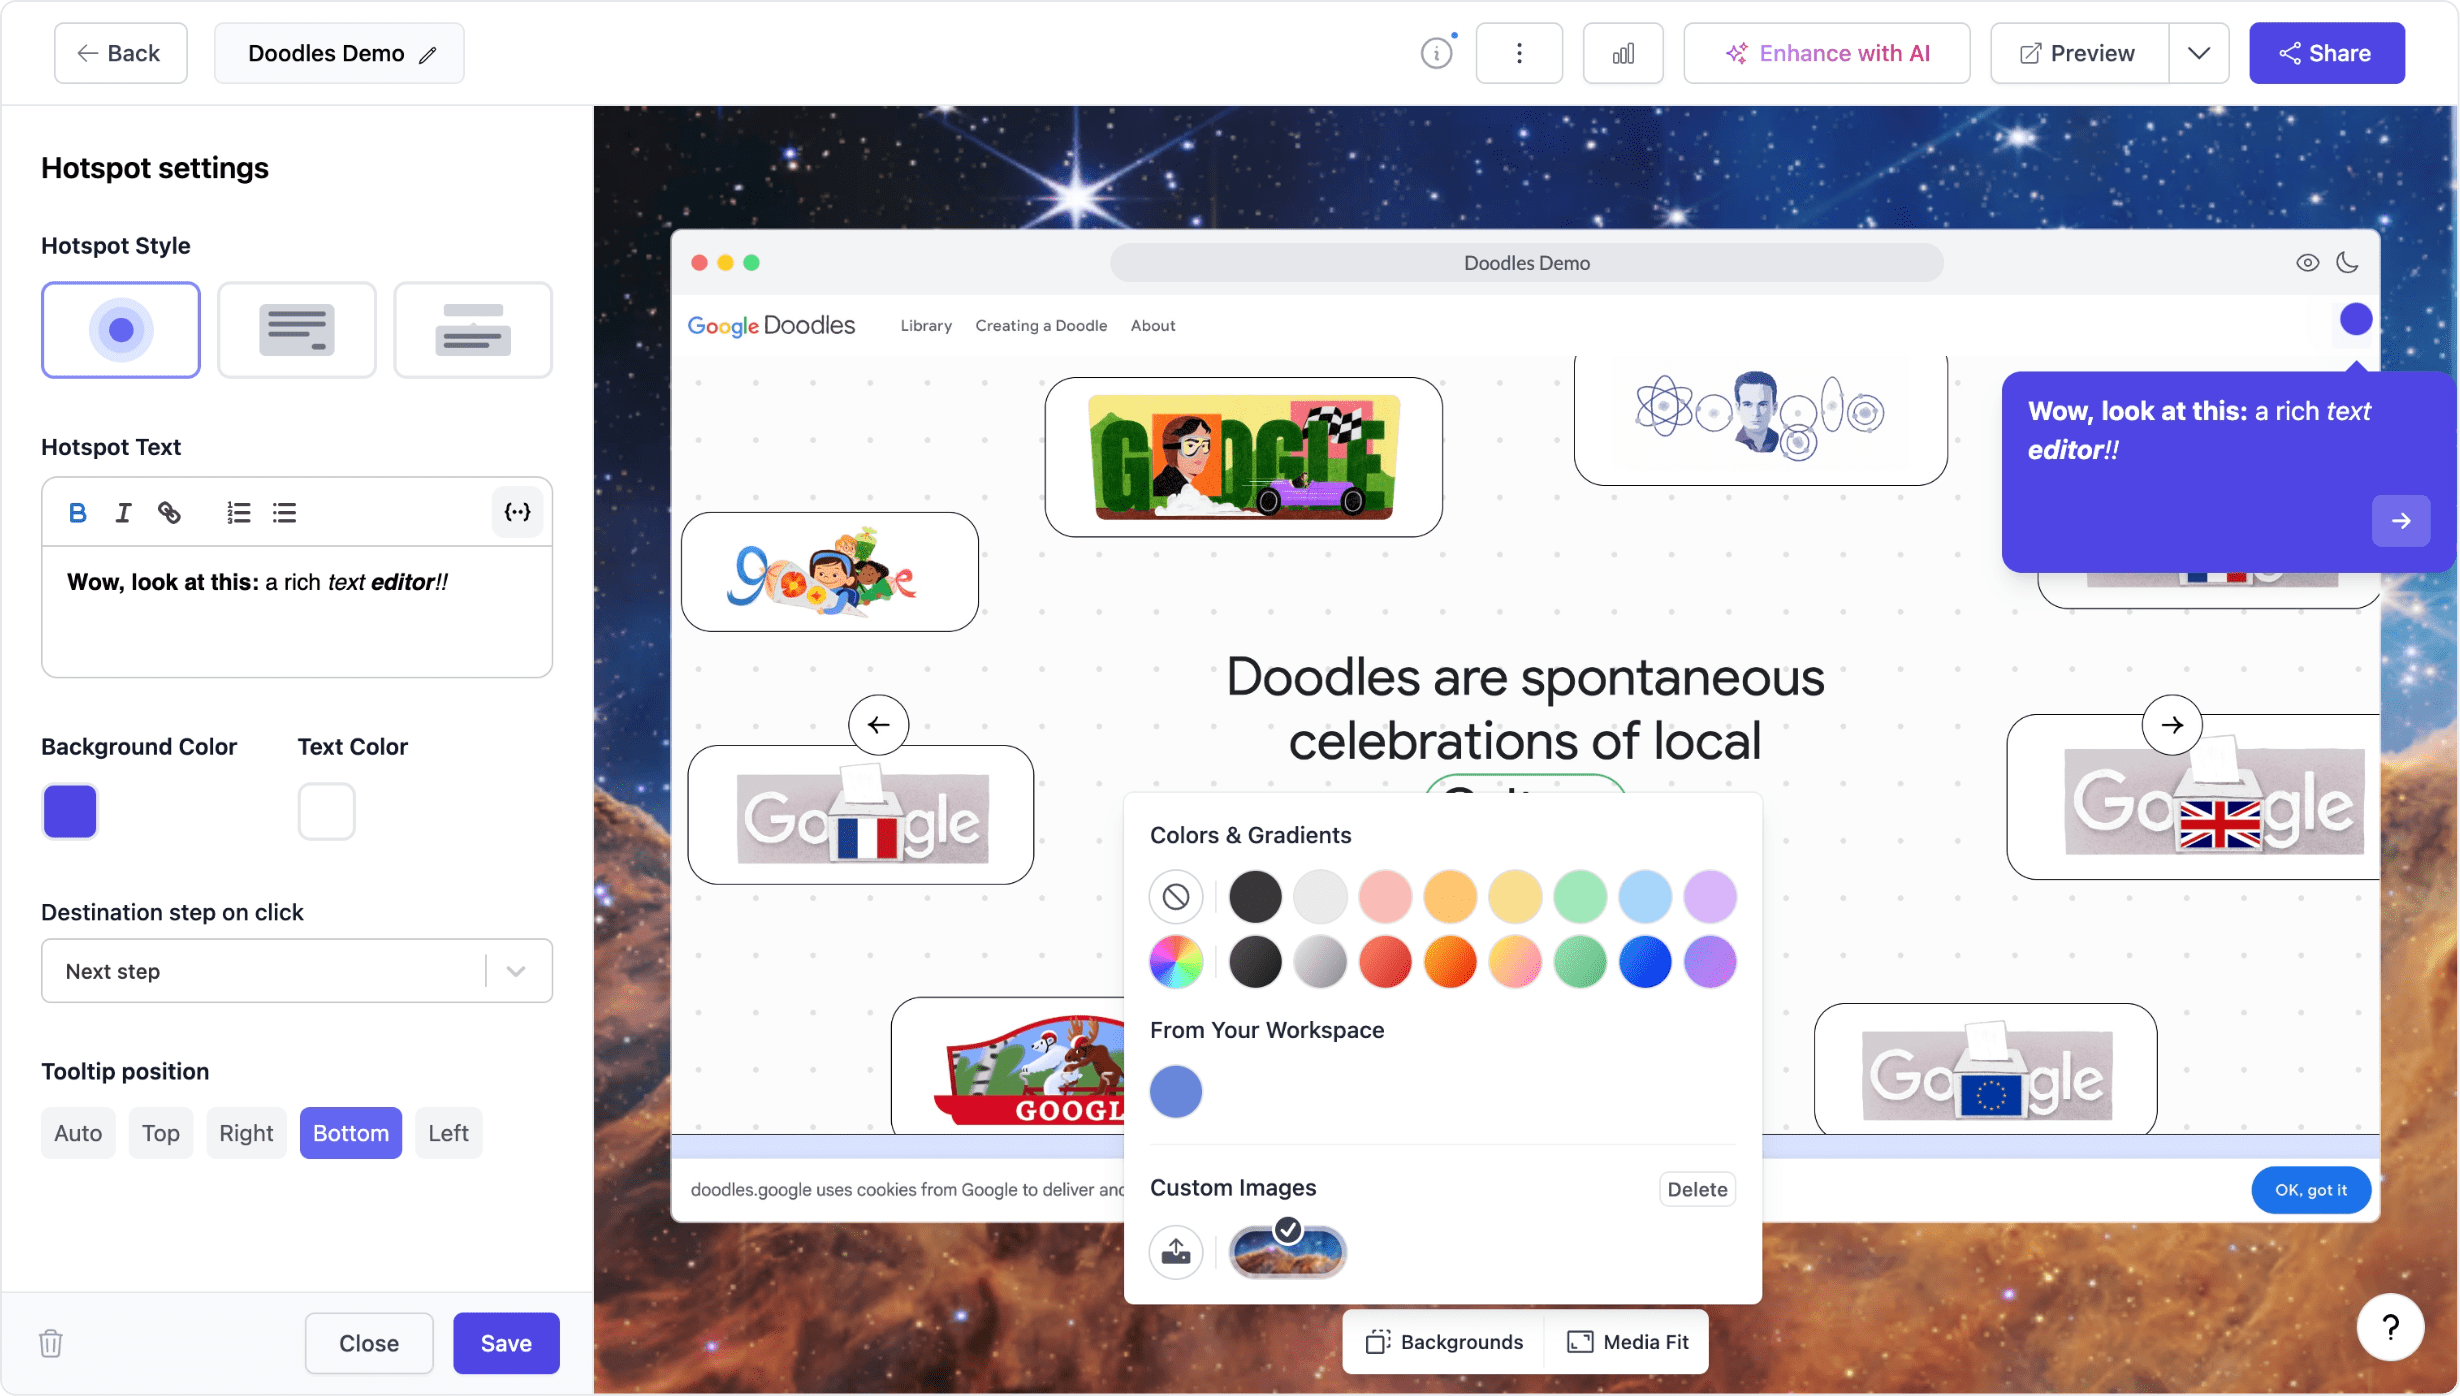
Task: Click the Doodles Demo address bar
Action: pyautogui.click(x=1527, y=263)
